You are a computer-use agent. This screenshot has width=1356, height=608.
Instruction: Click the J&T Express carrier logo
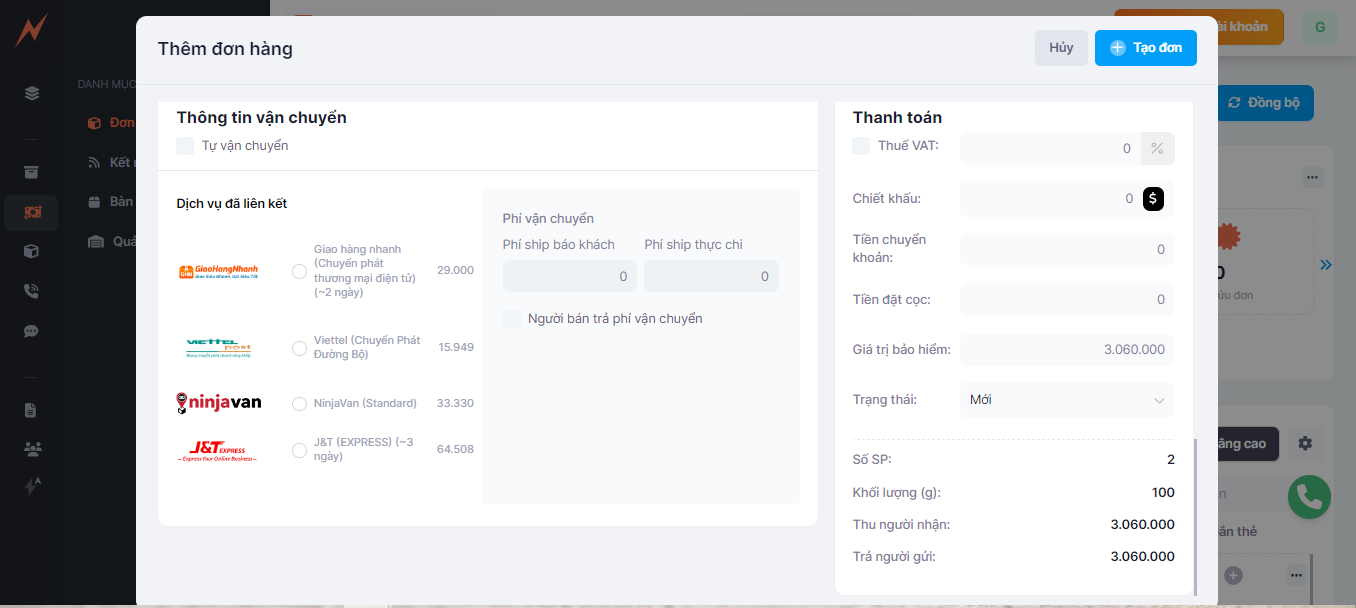(x=218, y=450)
